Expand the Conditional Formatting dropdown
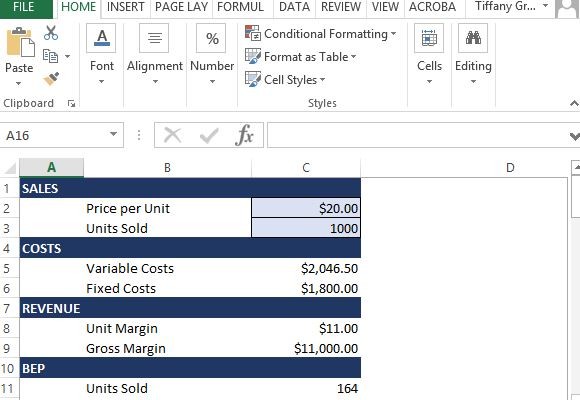The width and height of the screenshot is (580, 400). [x=394, y=34]
